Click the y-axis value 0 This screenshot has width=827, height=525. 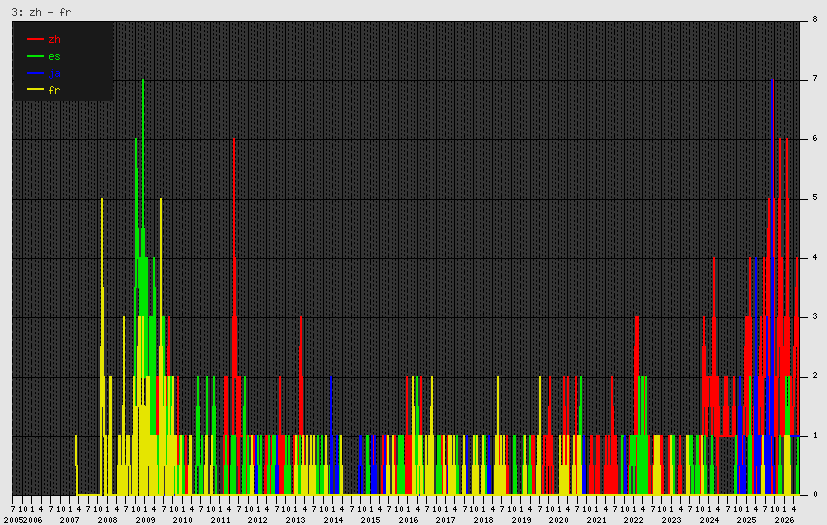[815, 494]
